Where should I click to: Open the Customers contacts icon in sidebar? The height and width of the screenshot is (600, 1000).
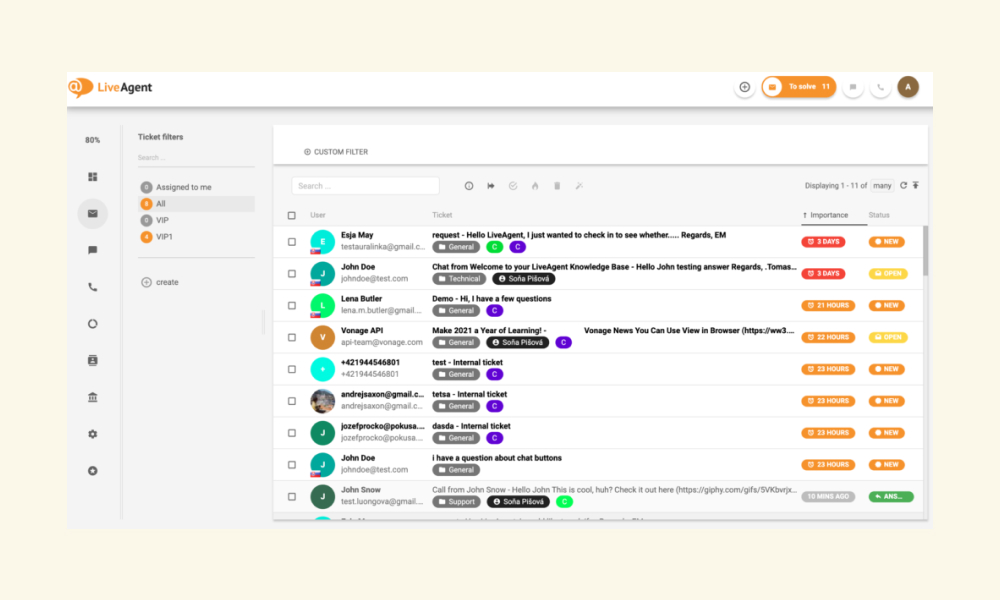(x=92, y=360)
